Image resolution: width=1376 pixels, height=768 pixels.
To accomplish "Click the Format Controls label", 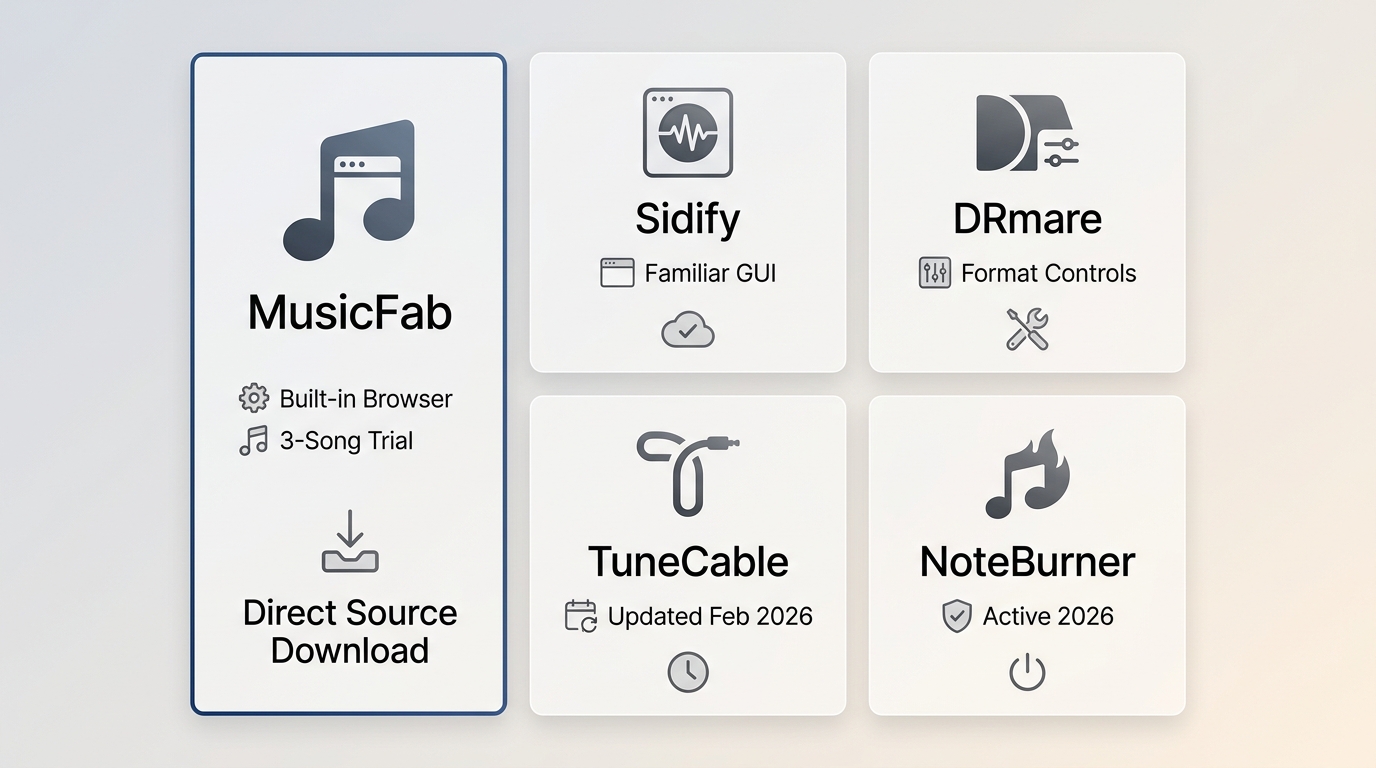I will pyautogui.click(x=1049, y=273).
